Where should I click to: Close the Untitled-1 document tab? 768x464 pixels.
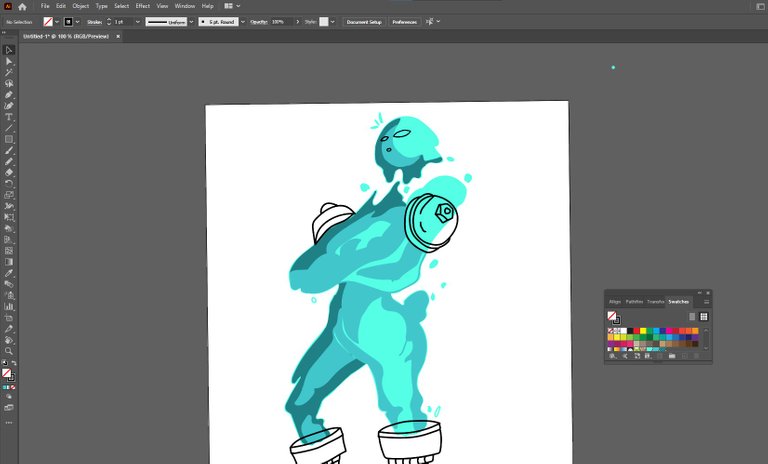pyautogui.click(x=118, y=36)
